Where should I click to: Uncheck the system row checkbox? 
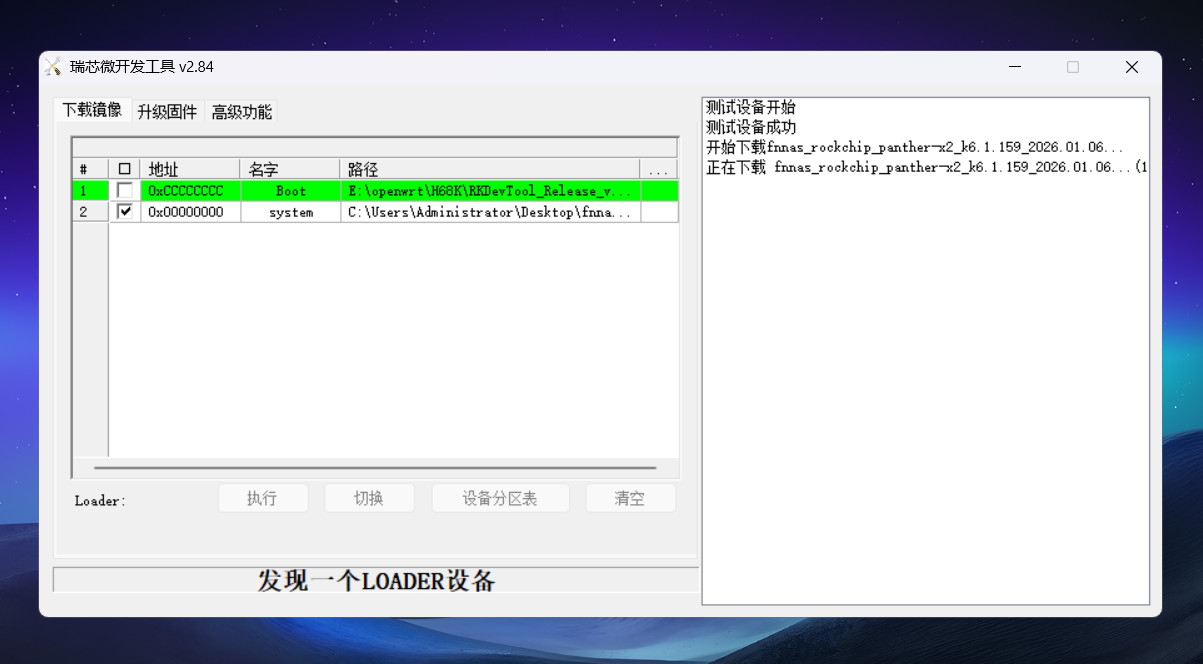coord(125,212)
